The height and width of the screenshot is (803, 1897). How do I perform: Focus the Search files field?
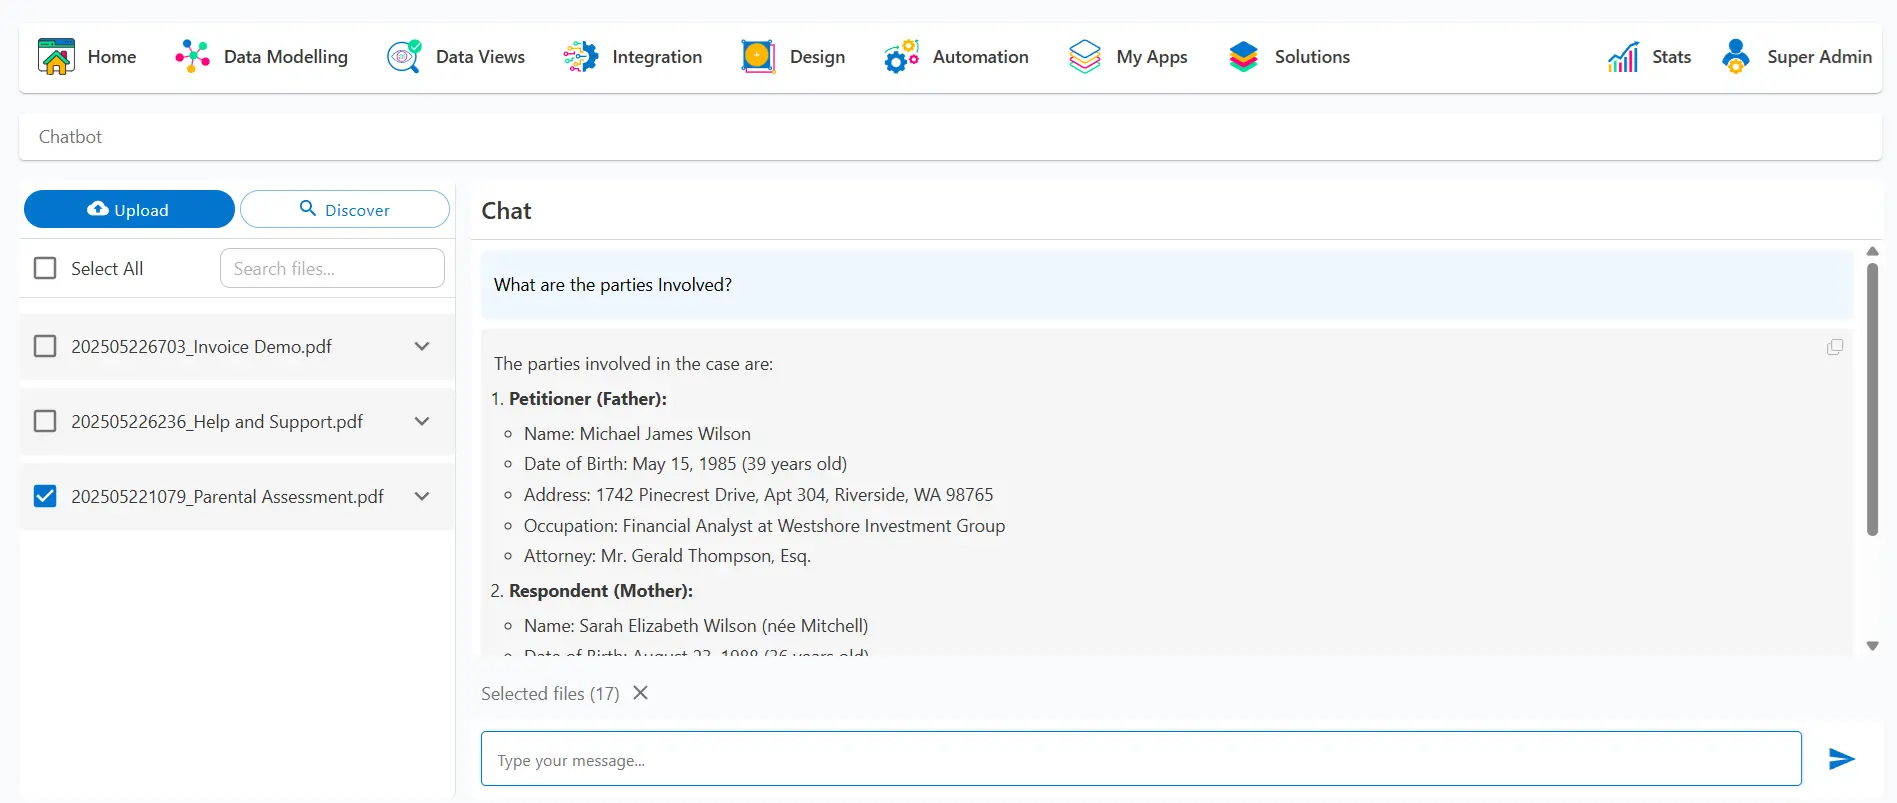click(332, 268)
